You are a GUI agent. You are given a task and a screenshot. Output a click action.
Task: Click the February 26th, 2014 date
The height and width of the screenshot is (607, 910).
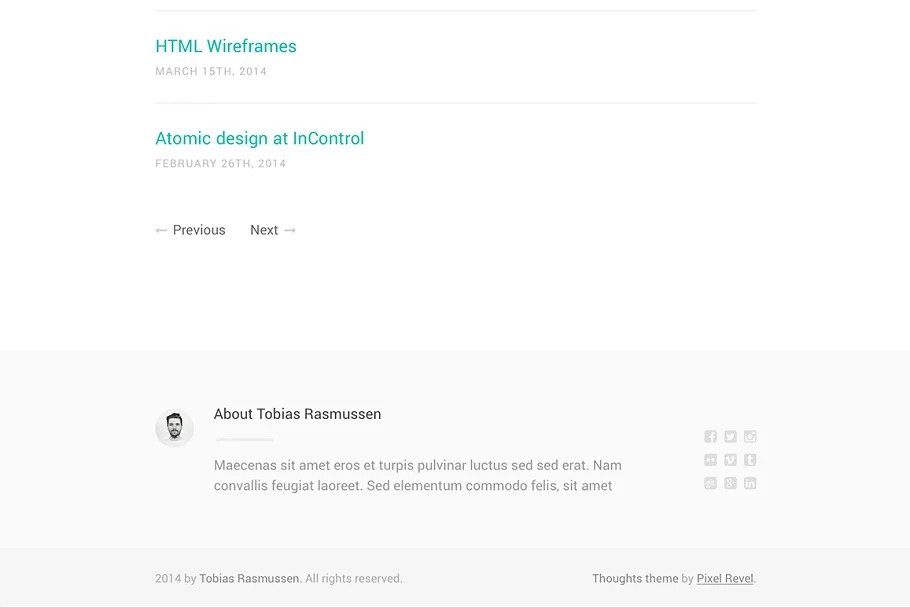[x=221, y=164]
